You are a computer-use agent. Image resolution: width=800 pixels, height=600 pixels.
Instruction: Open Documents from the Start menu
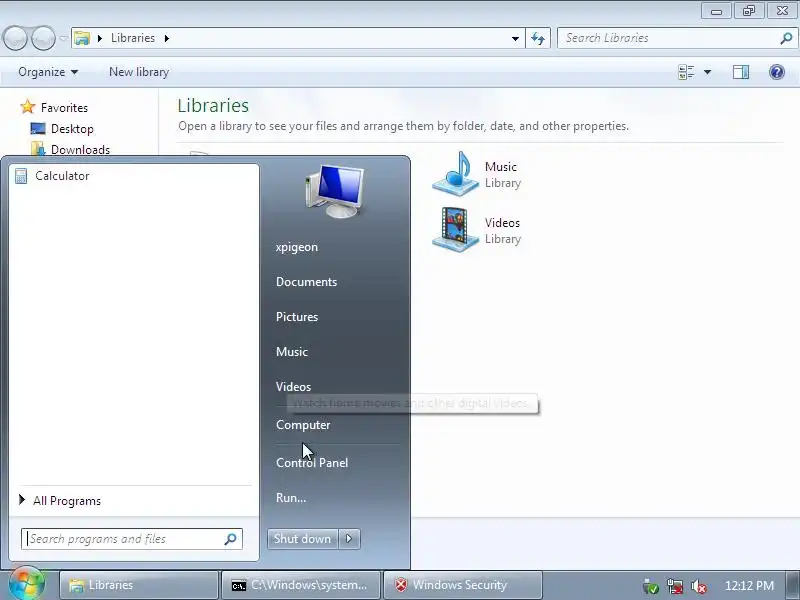pyautogui.click(x=306, y=282)
